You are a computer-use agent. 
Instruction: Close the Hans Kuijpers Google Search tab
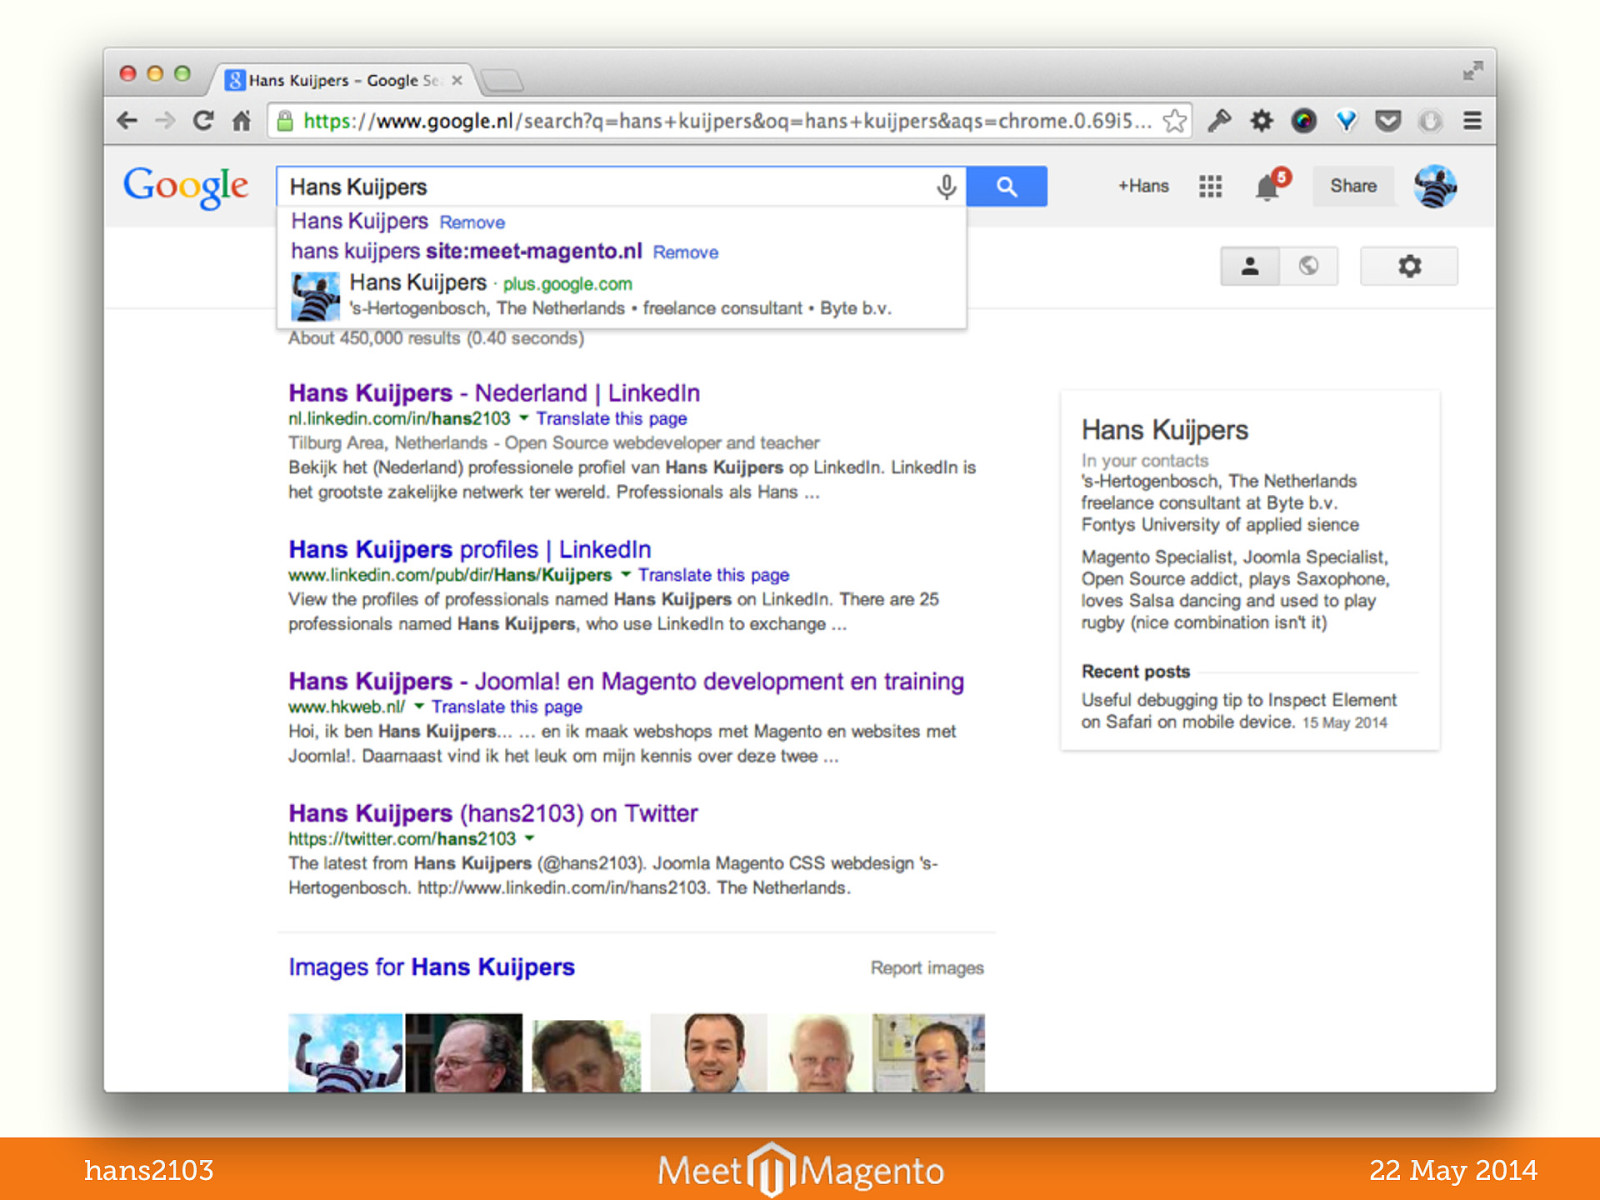click(457, 80)
